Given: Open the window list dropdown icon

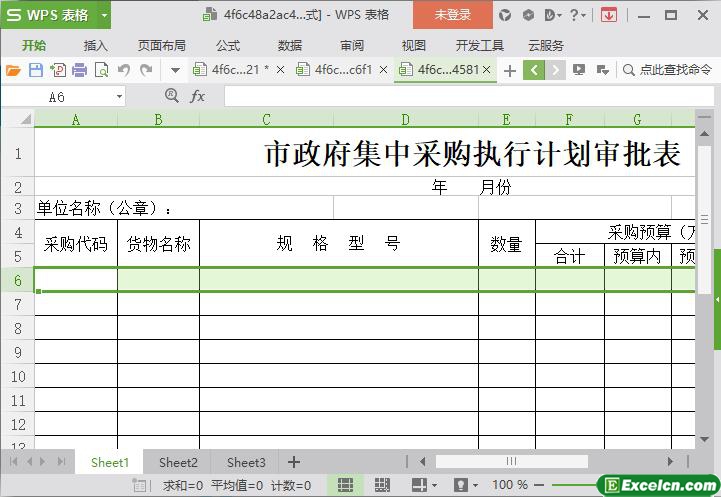Looking at the screenshot, I should point(602,70).
